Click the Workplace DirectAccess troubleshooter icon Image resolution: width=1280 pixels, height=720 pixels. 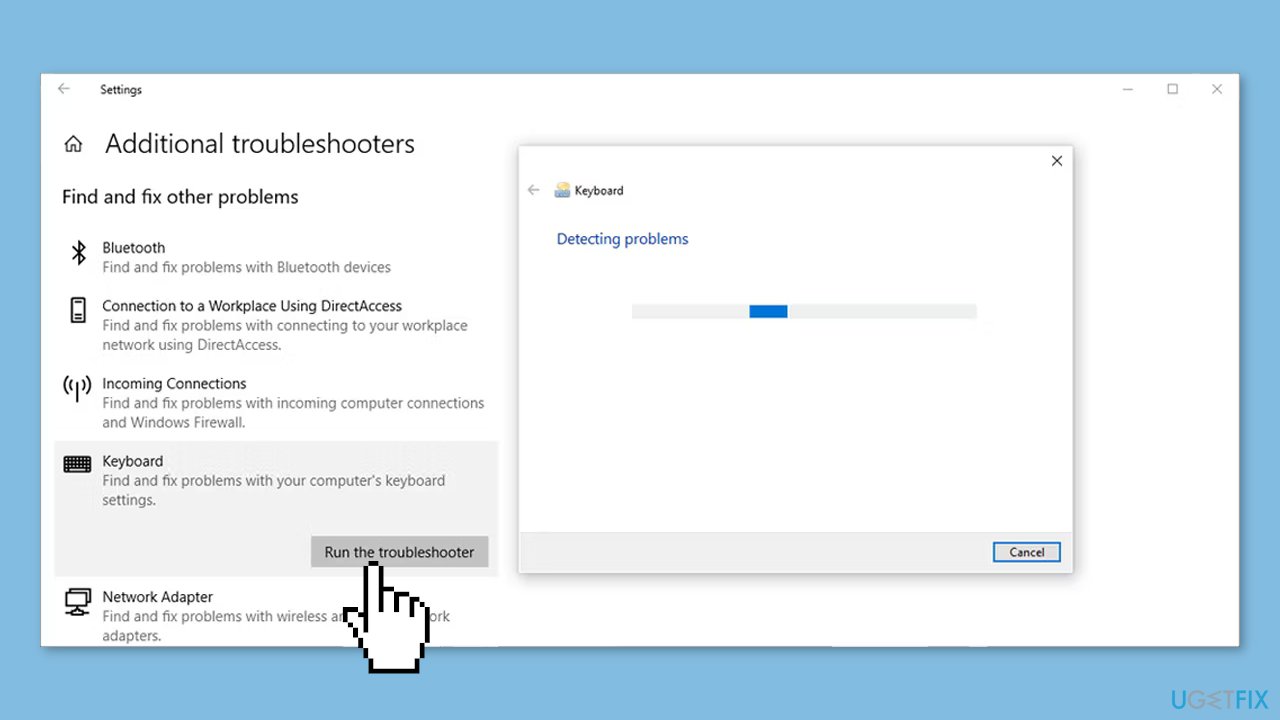[78, 311]
